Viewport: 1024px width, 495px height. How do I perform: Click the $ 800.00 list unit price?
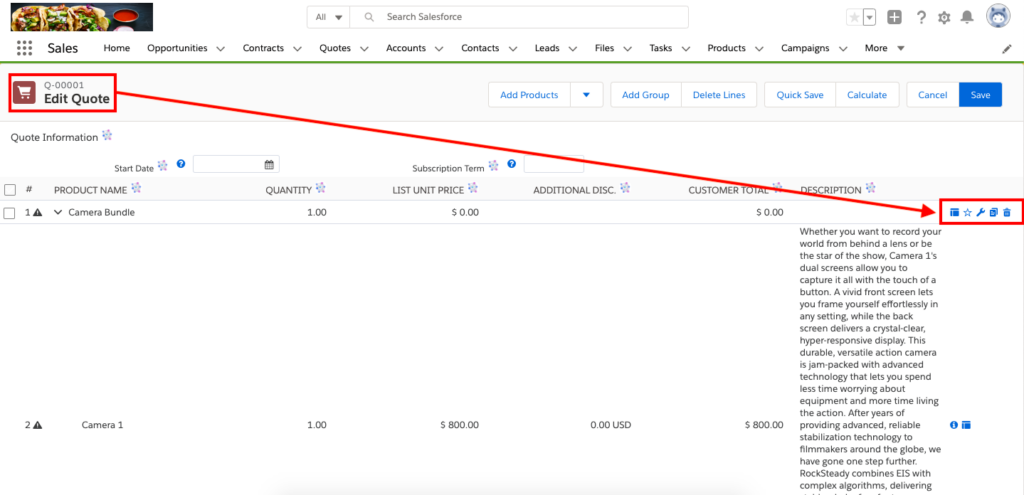pos(460,425)
